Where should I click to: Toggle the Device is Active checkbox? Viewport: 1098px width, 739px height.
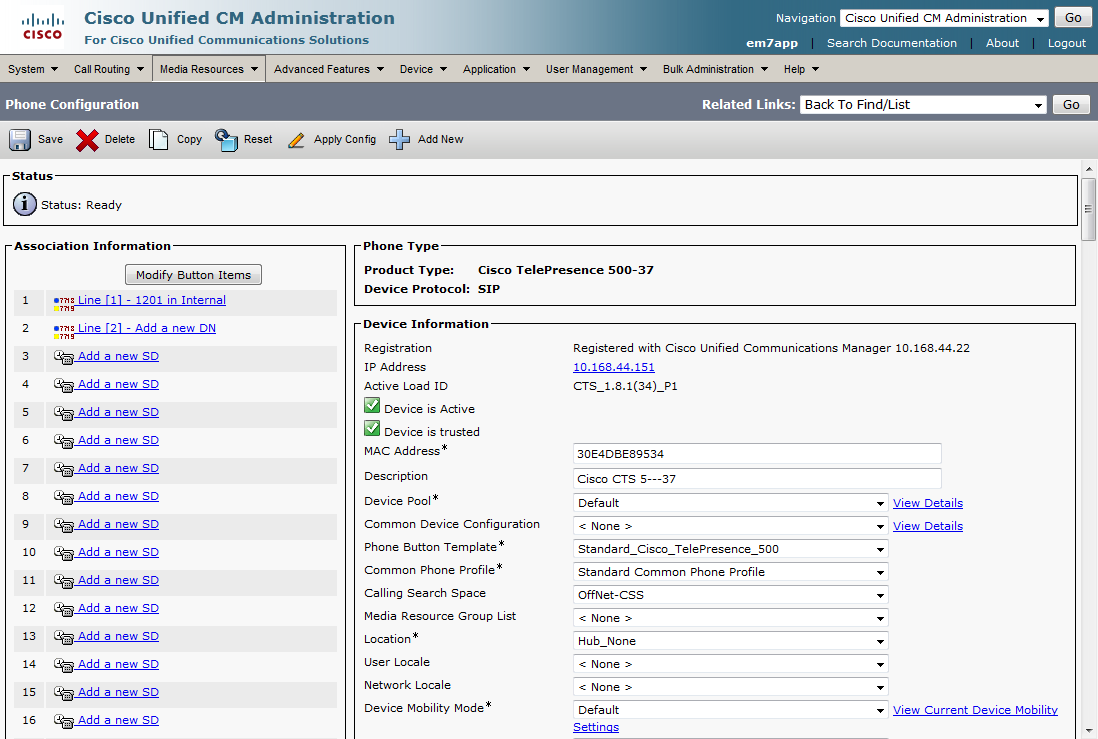[x=372, y=406]
